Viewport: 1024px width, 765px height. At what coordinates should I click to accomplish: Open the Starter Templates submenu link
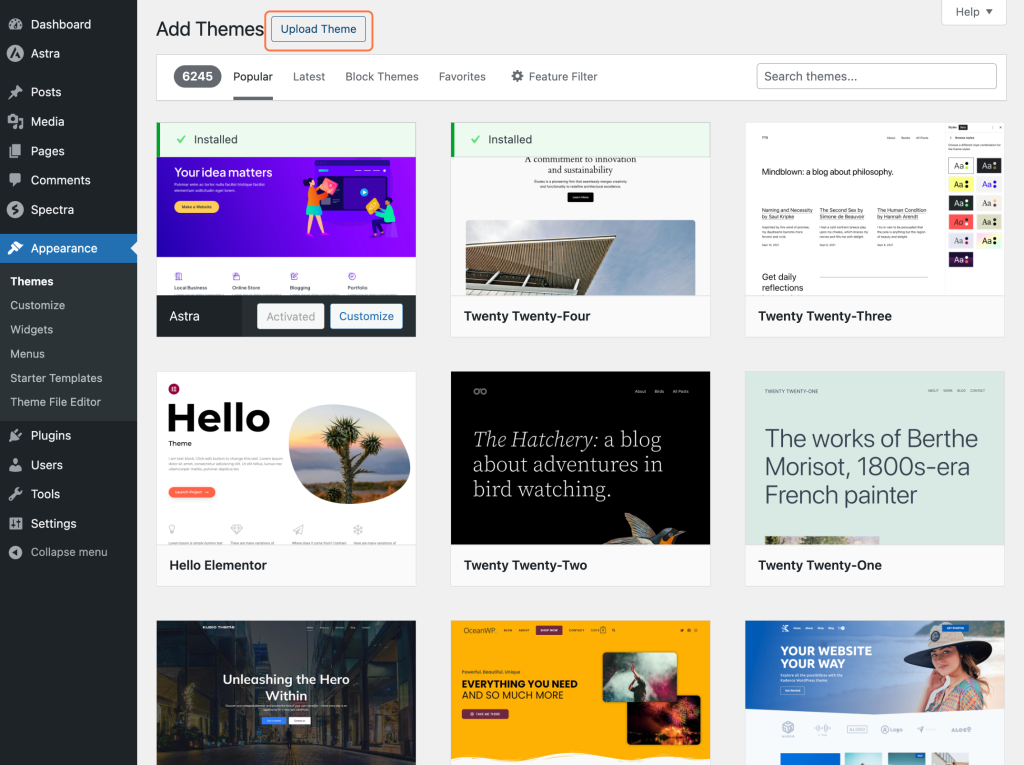[x=56, y=378]
